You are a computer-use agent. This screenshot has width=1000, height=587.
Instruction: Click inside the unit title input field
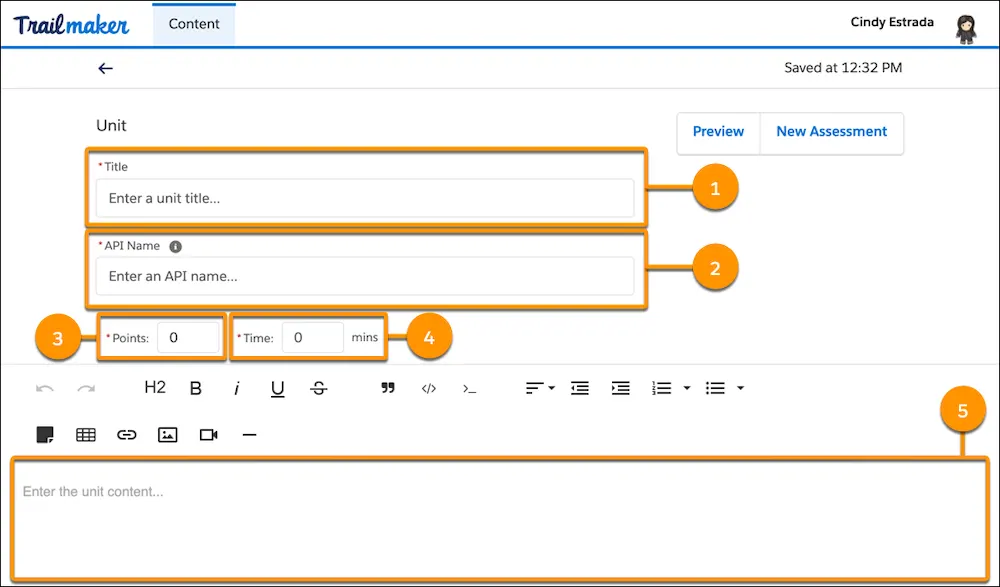point(365,197)
